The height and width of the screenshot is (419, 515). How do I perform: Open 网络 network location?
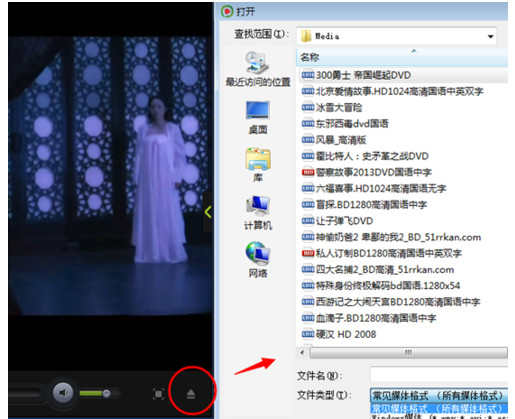coord(258,260)
